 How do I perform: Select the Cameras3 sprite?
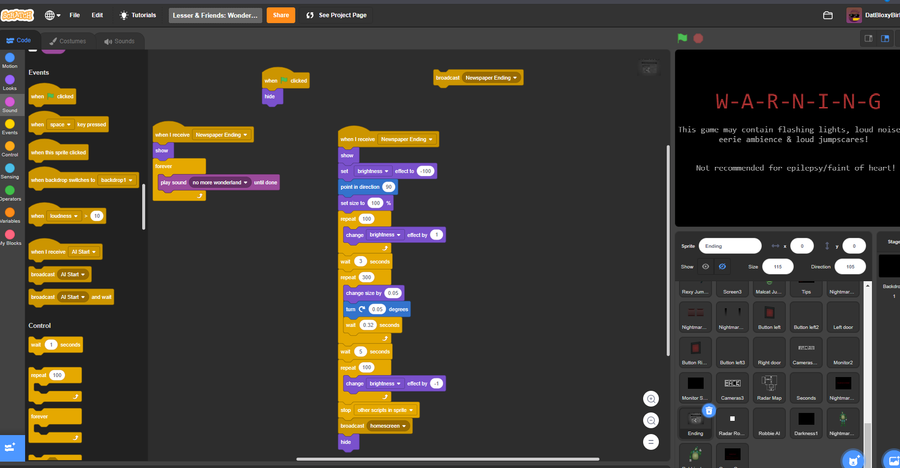[x=732, y=388]
